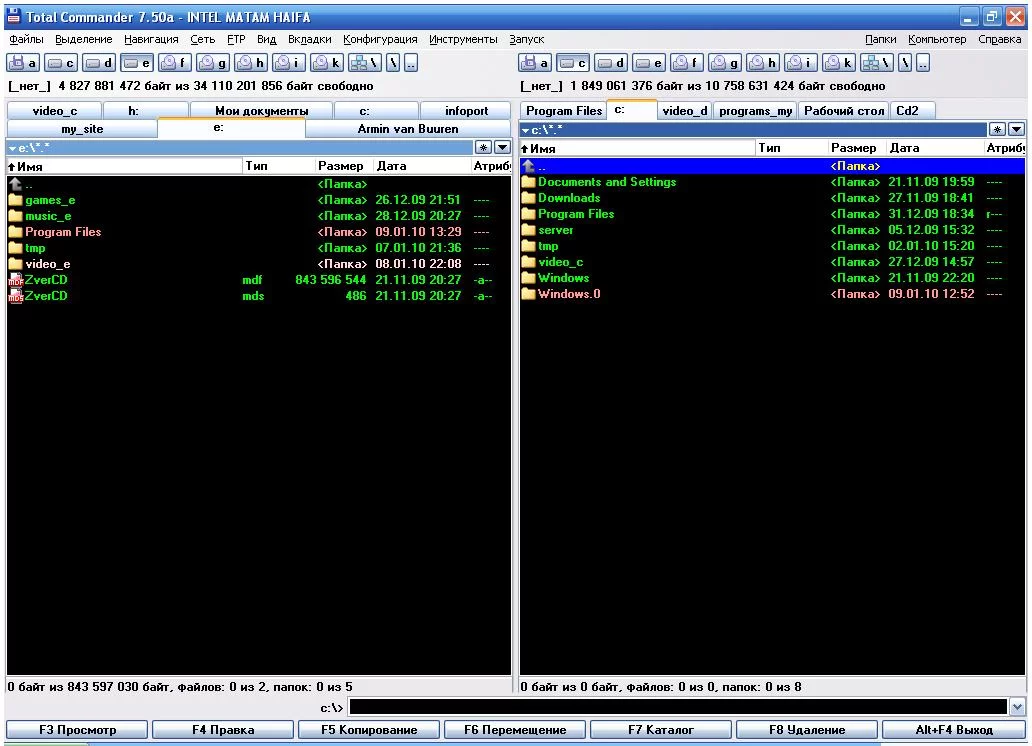The width and height of the screenshot is (1032, 746).
Task: Sort left panel by Дата column
Action: [422, 166]
